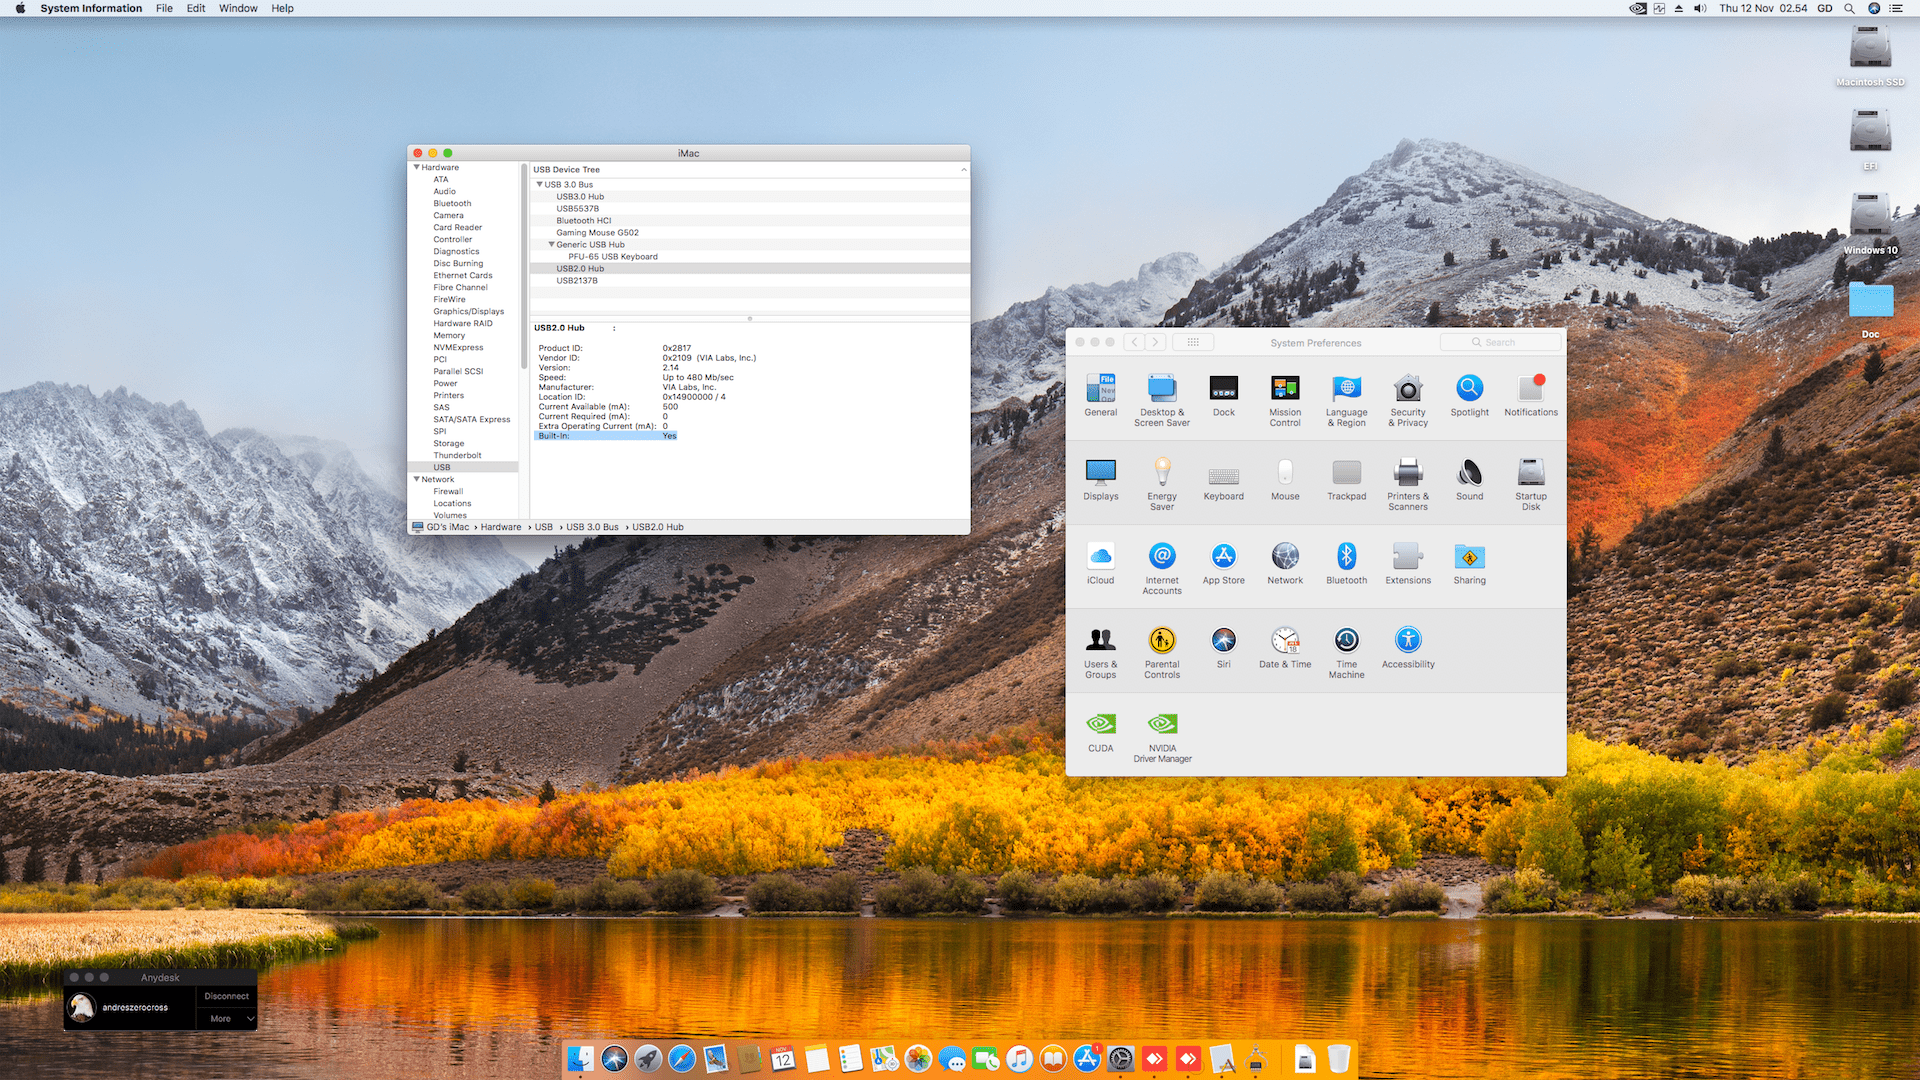Open NVIDIA Driver Manager preferences
Screen dimensions: 1920x1080
click(1162, 725)
